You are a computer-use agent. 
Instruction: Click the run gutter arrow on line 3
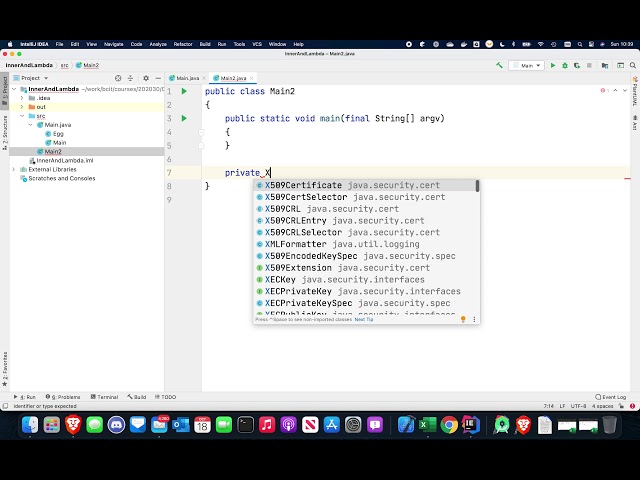pos(184,118)
